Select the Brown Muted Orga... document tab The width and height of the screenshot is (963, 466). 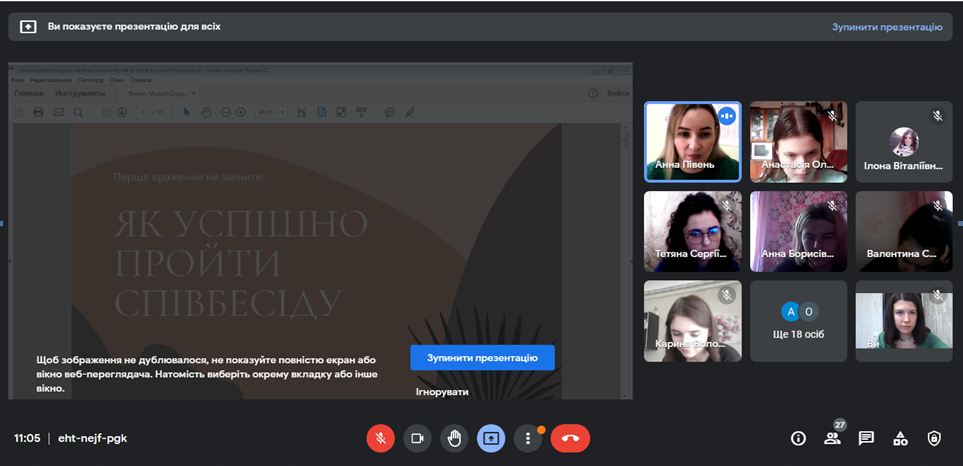157,94
